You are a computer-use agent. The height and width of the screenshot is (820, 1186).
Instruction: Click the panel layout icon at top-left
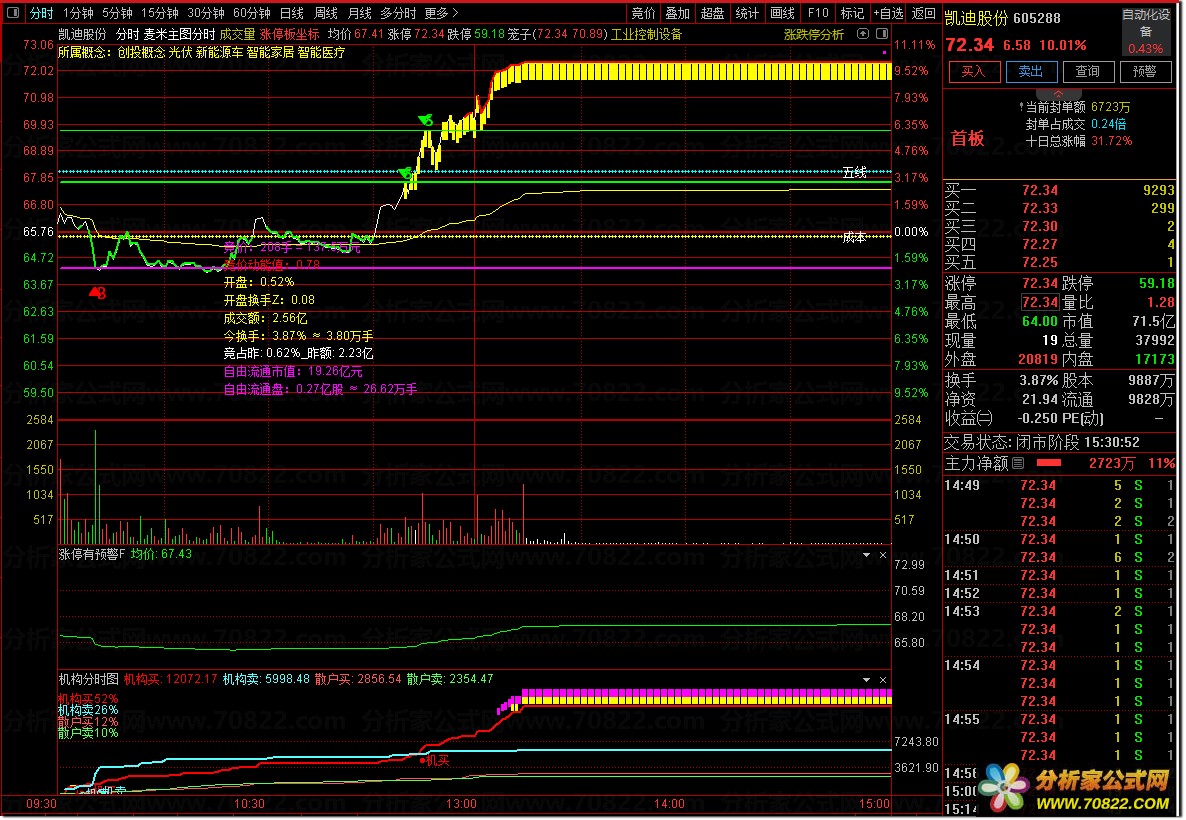coord(13,13)
